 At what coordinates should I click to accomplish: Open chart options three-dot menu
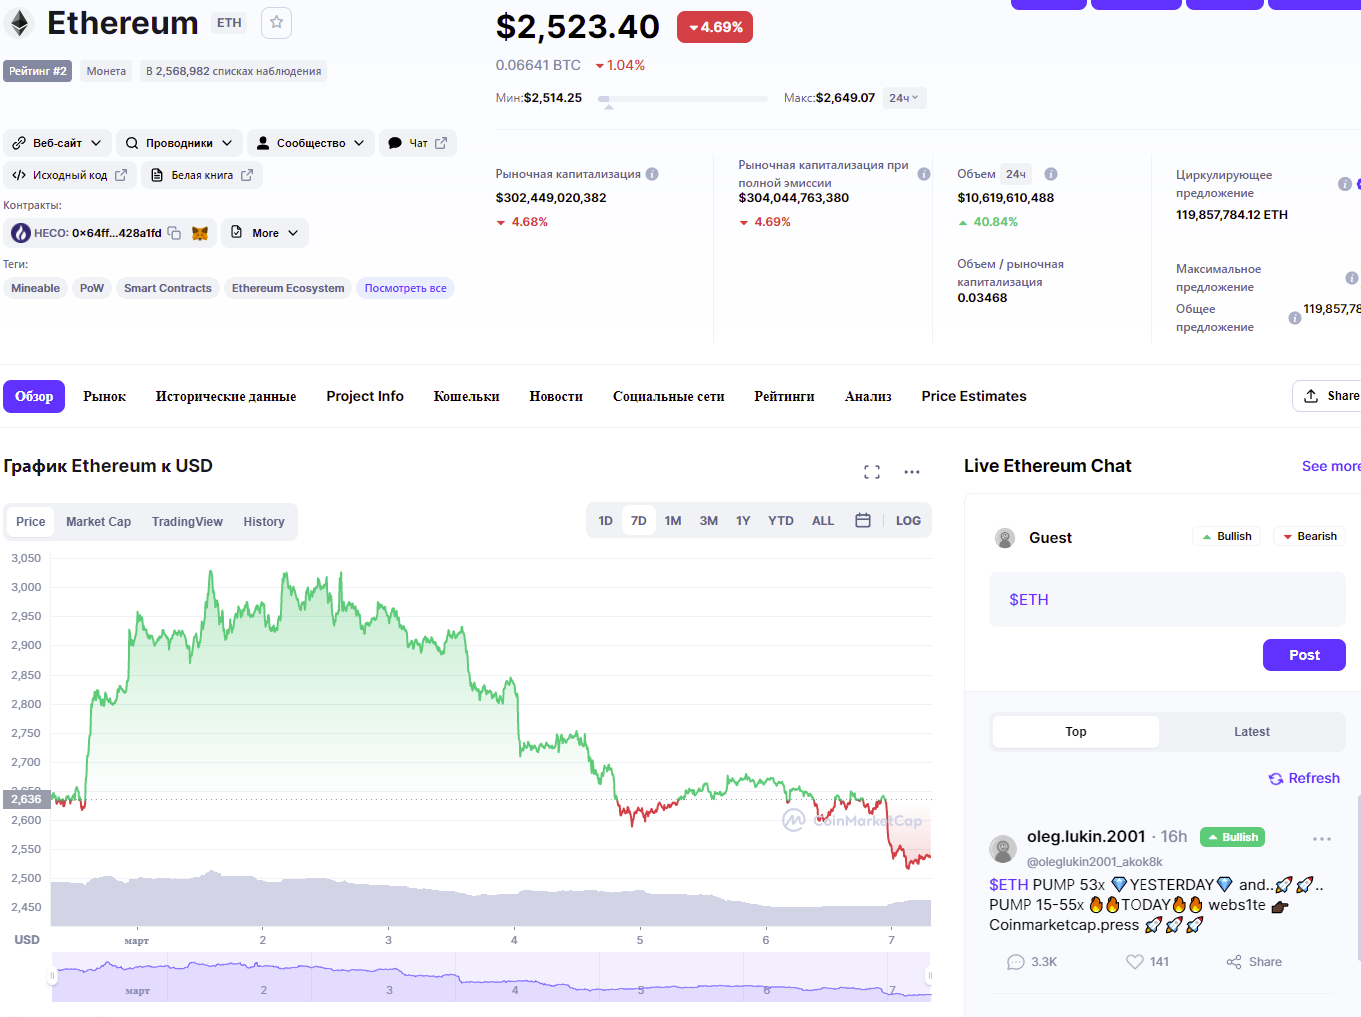point(912,472)
